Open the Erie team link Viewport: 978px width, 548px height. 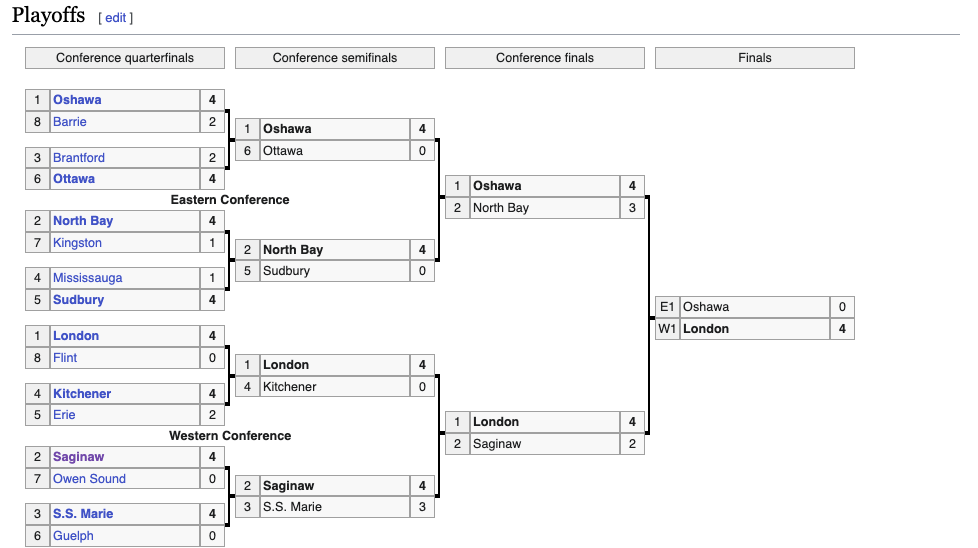[64, 415]
